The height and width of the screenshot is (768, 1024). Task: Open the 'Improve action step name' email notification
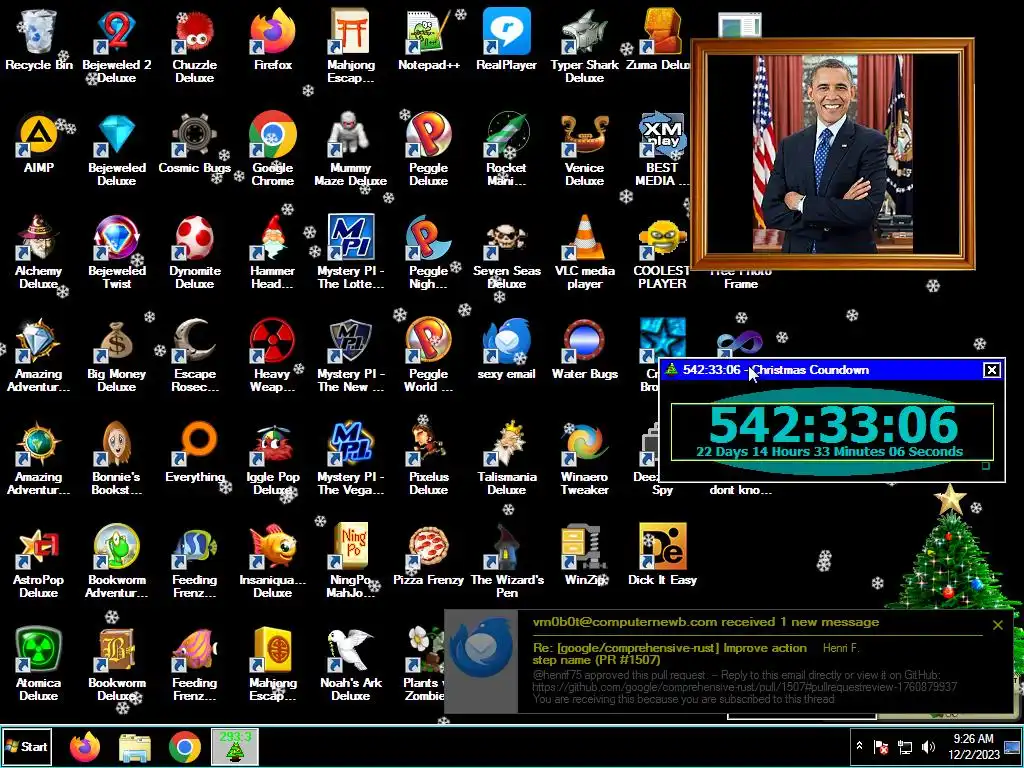tap(669, 654)
